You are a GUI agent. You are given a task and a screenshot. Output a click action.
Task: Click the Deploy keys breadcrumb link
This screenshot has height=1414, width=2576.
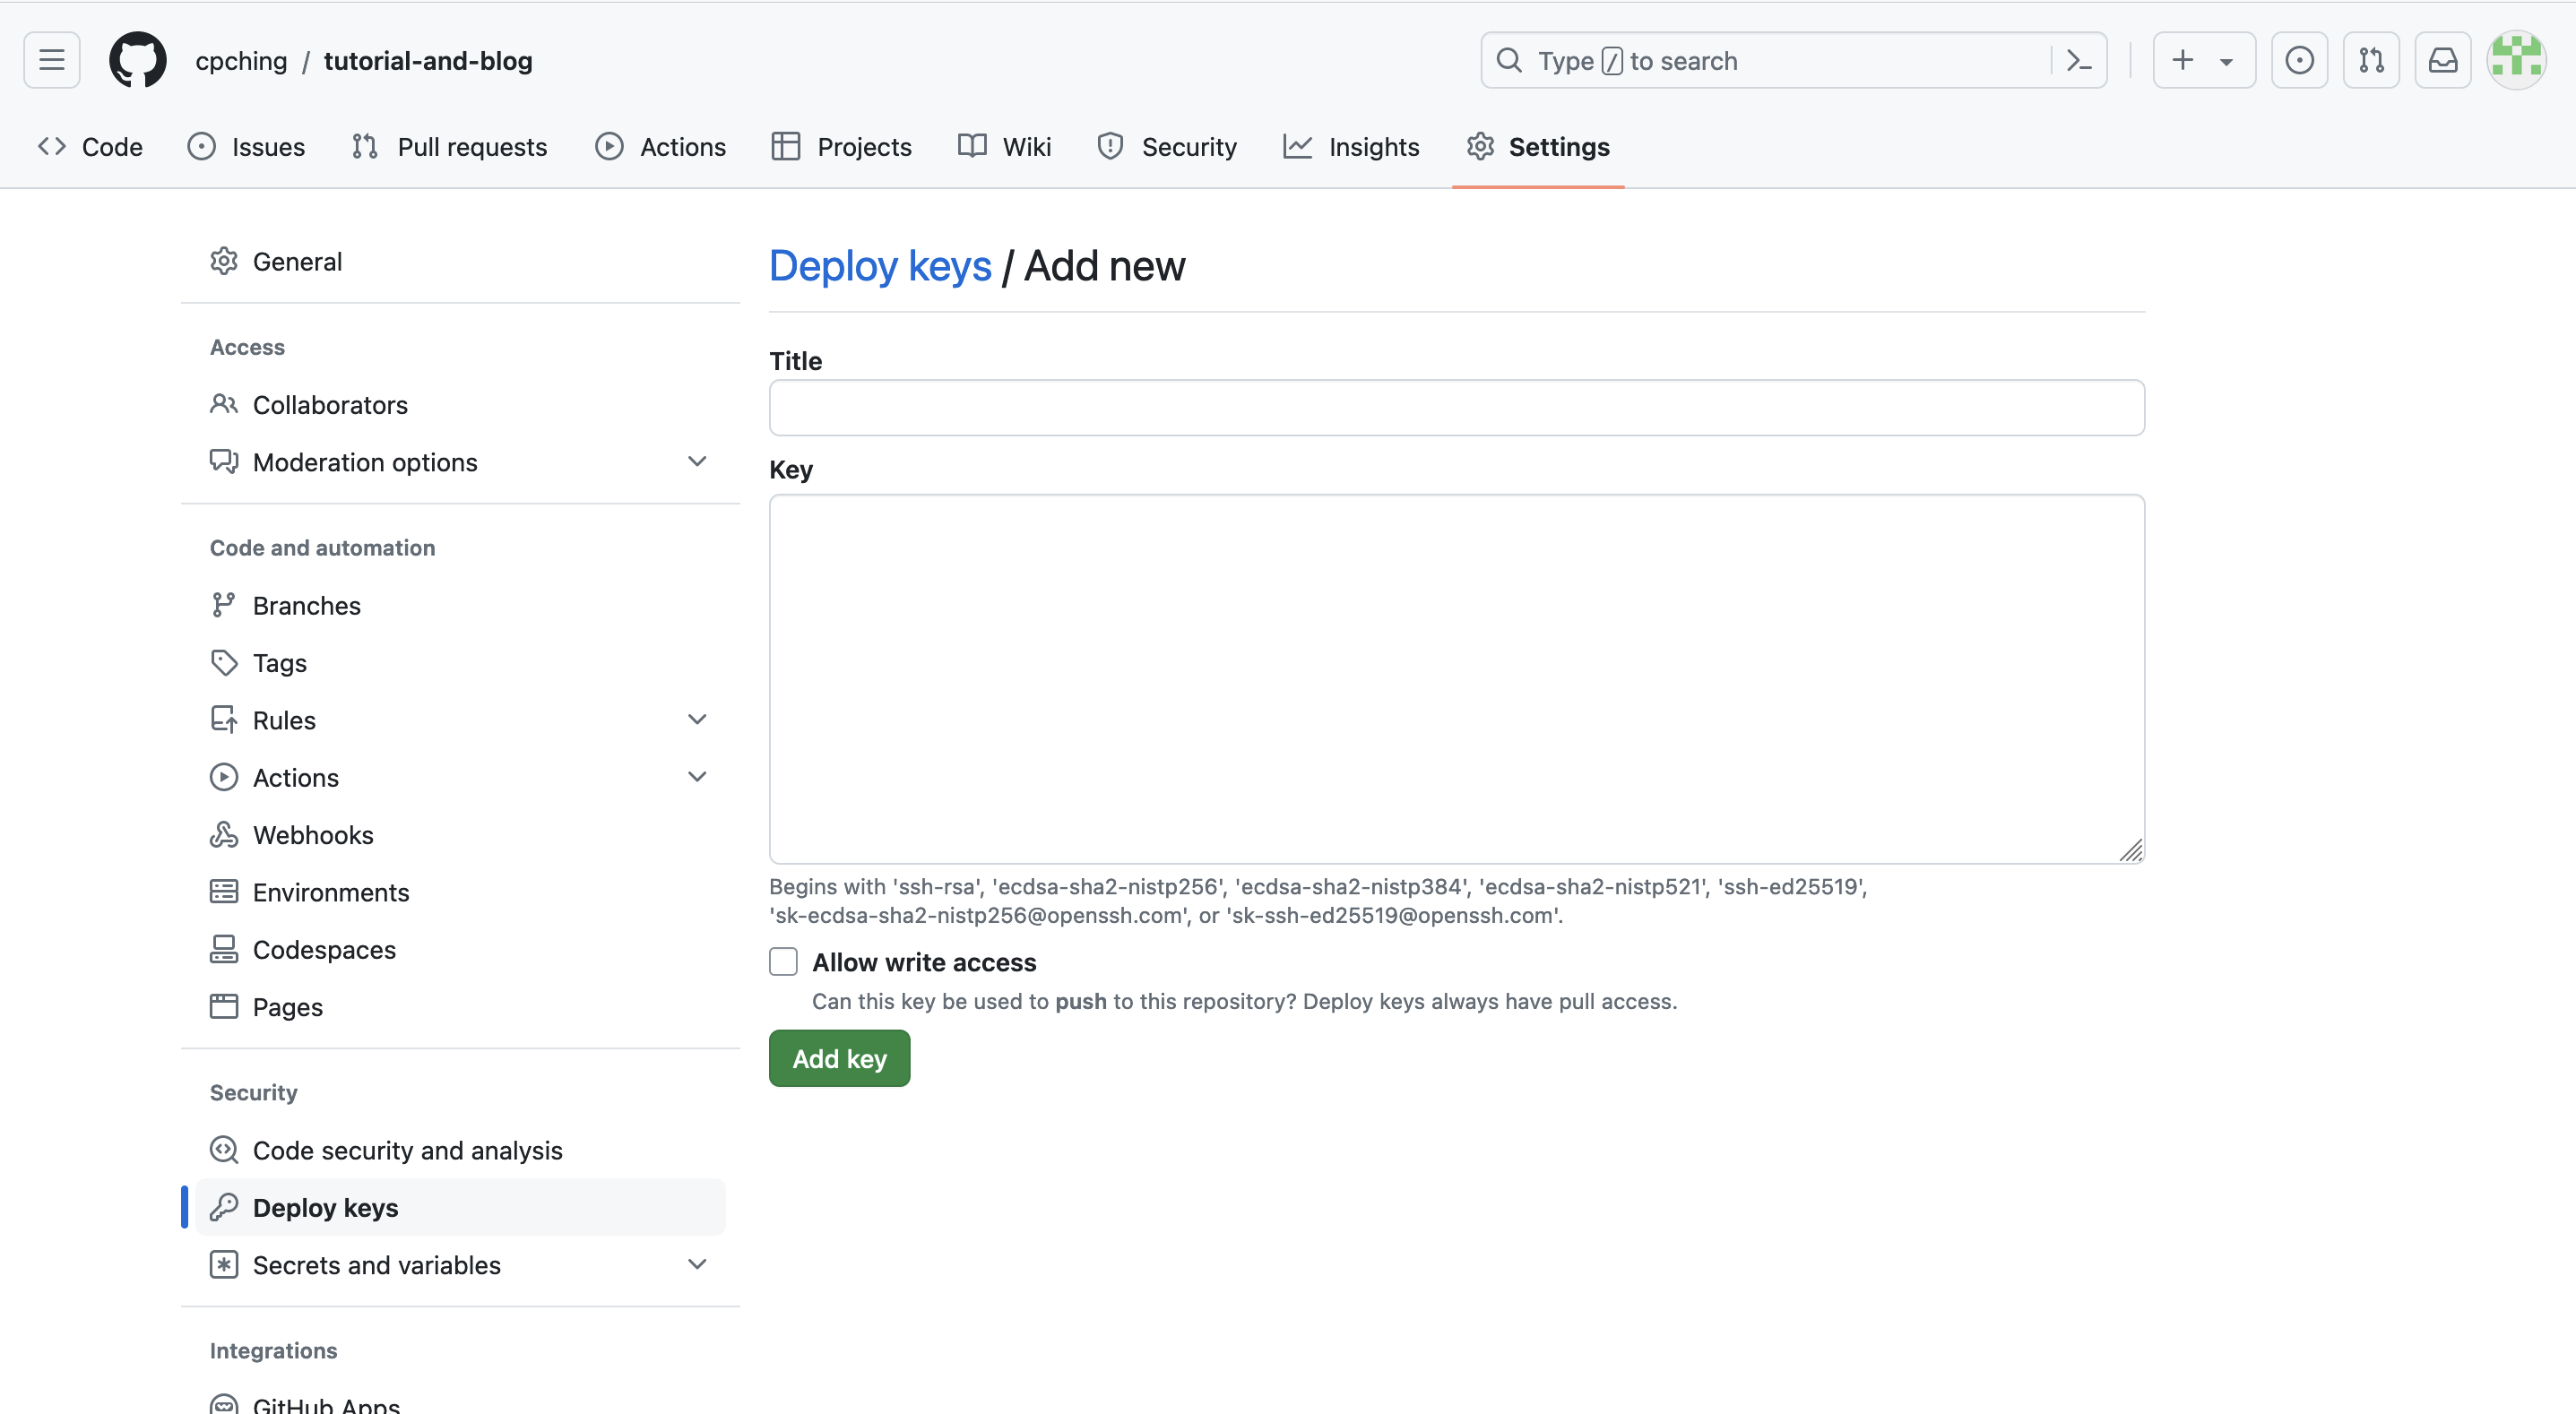(x=879, y=264)
